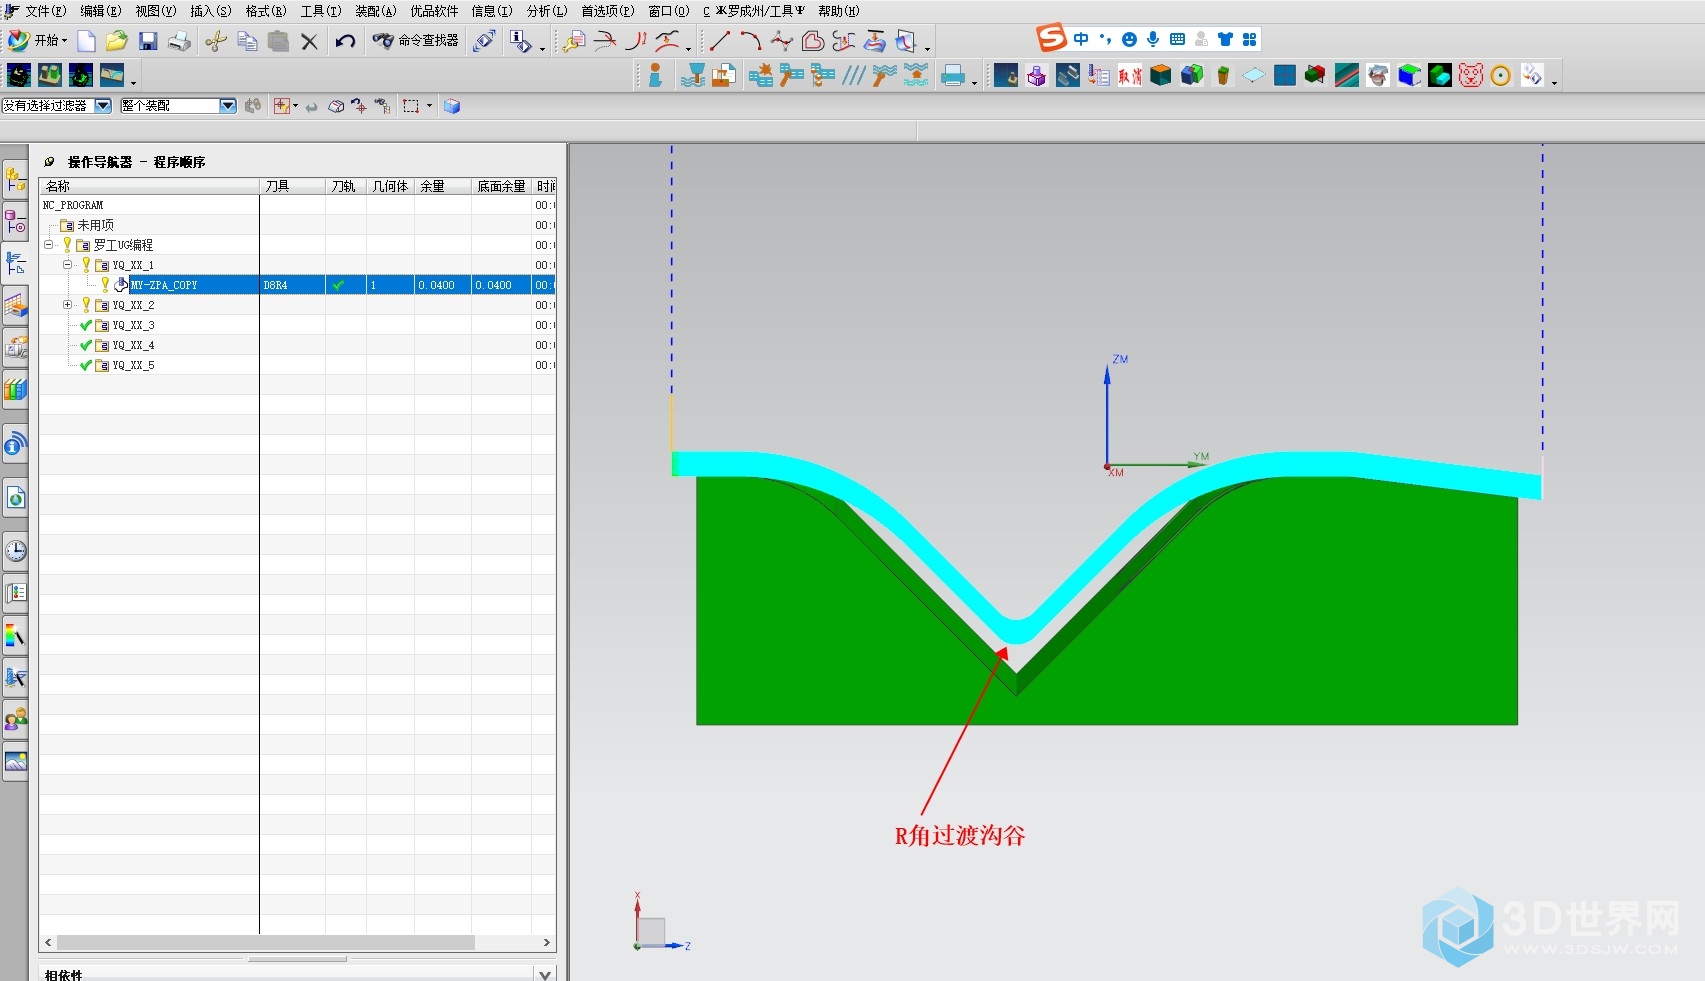Screen dimensions: 1705x981
Task: Click the red pig face icon
Action: [1470, 75]
